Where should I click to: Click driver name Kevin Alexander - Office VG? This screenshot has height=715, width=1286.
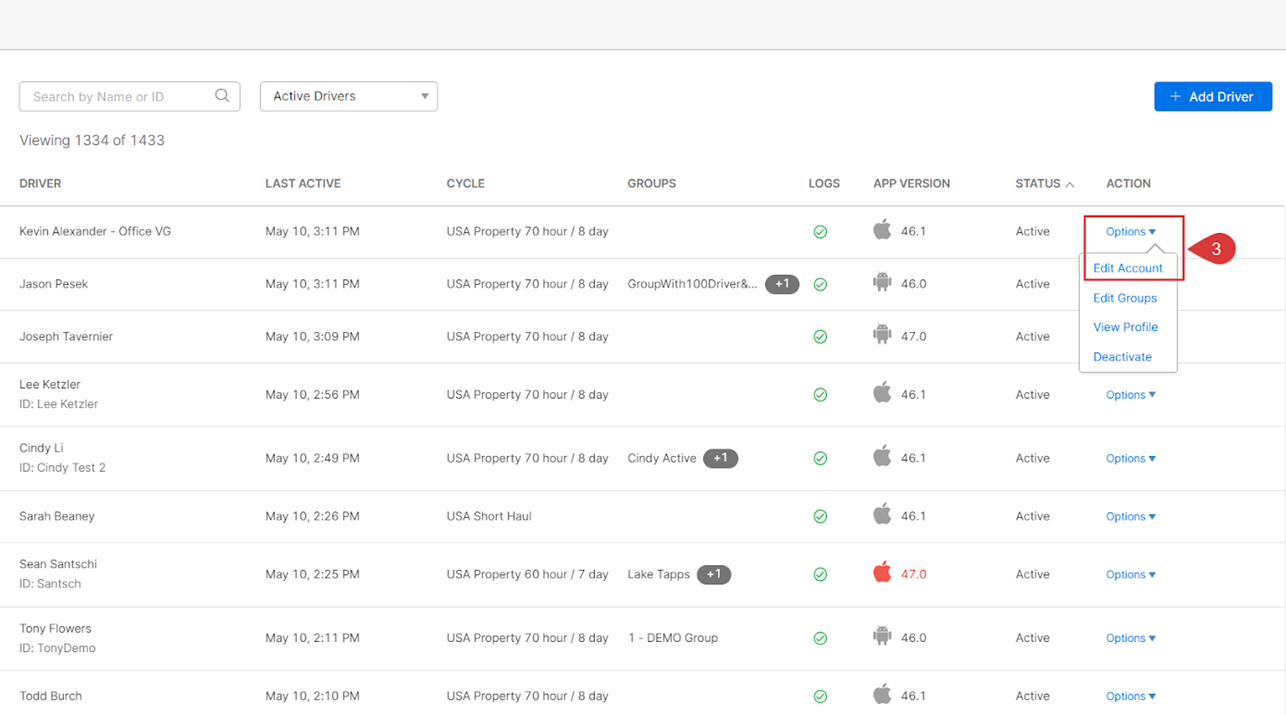coord(95,232)
